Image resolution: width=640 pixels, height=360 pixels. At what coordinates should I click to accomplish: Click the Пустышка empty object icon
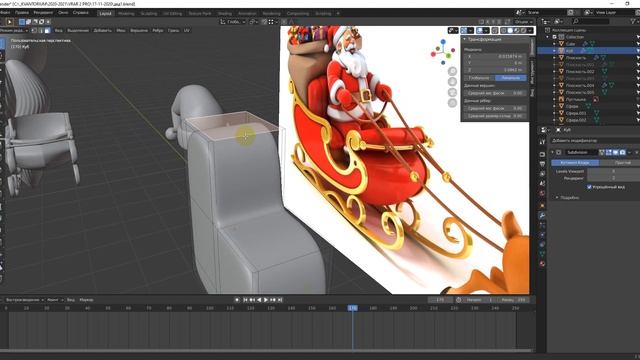point(561,99)
